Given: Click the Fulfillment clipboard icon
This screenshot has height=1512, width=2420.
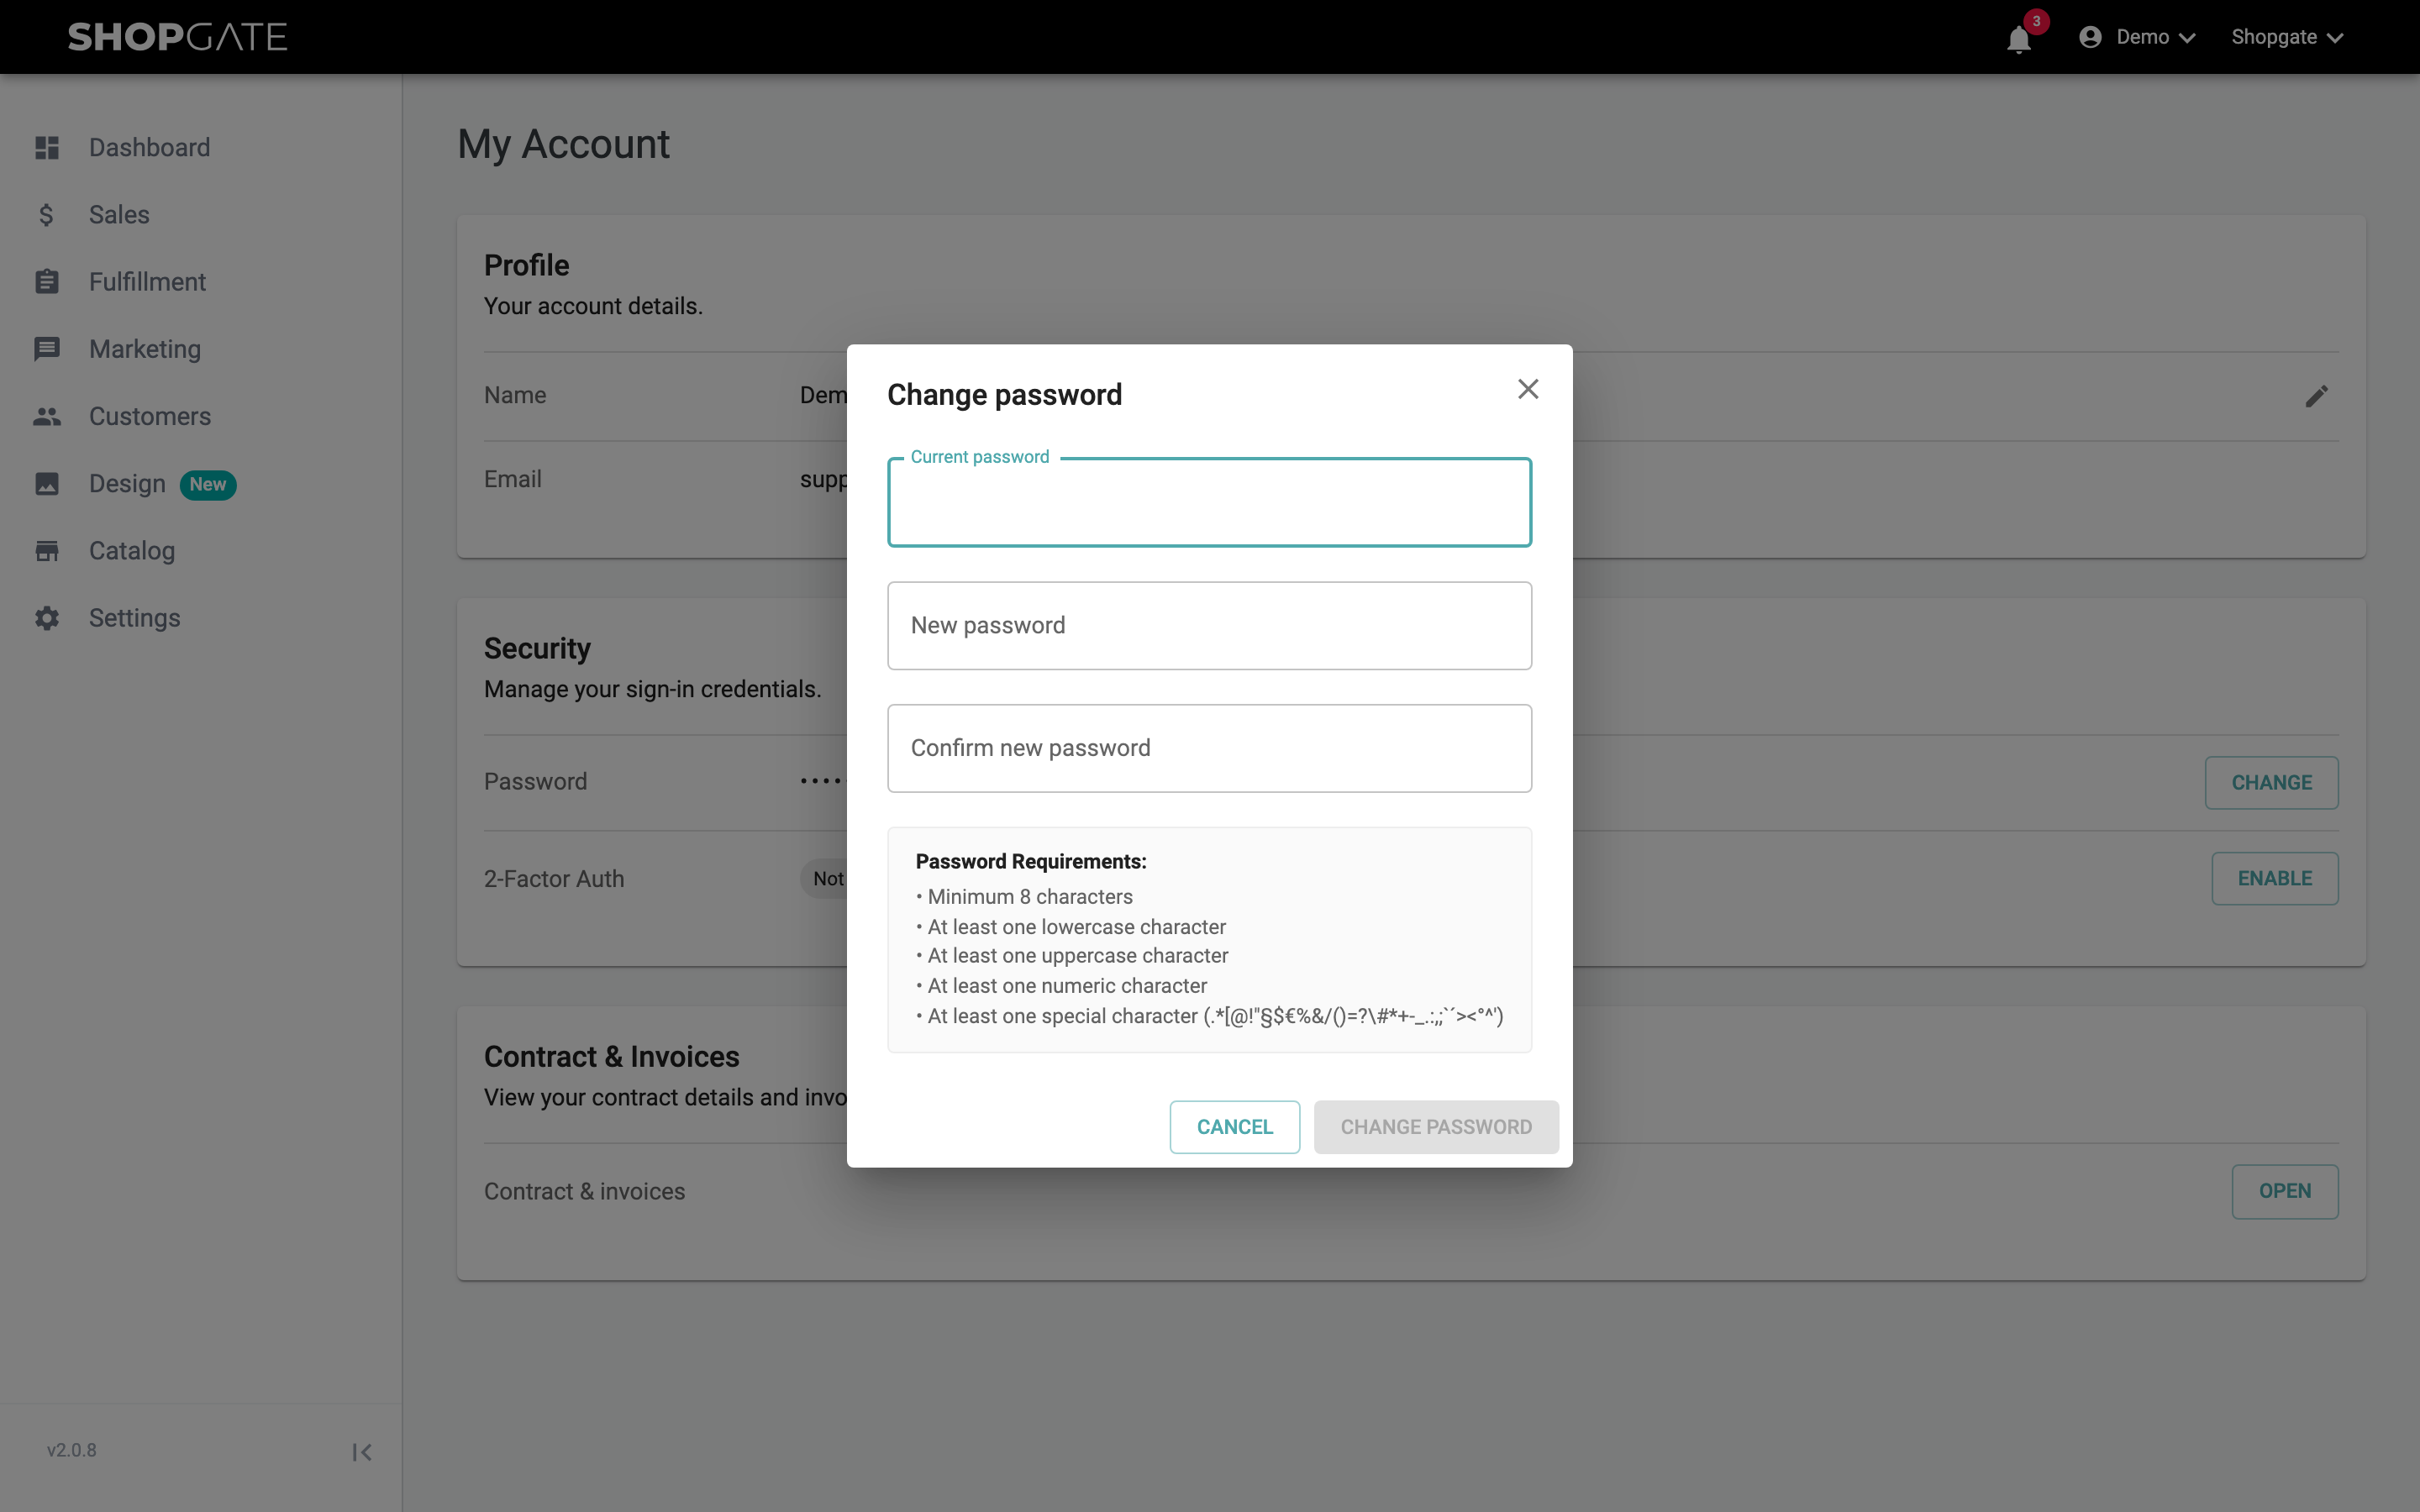Looking at the screenshot, I should pos(47,282).
